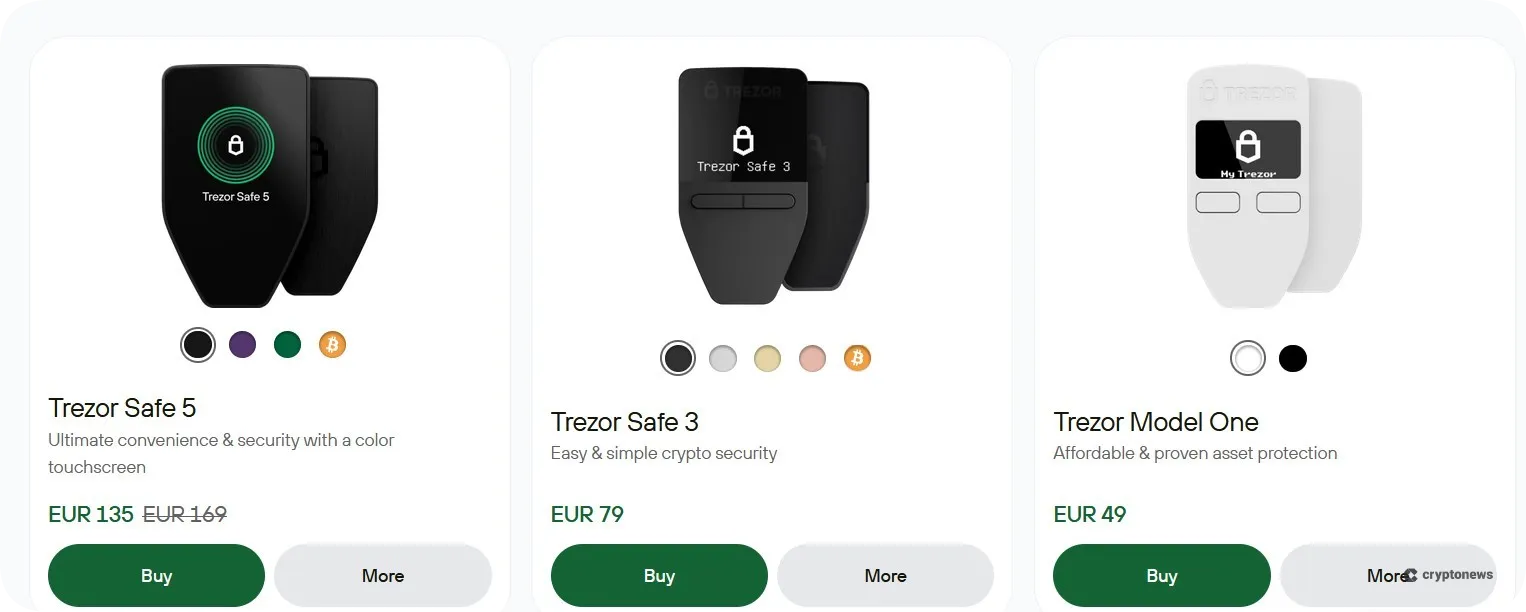The width and height of the screenshot is (1526, 612).
Task: Choose the purple color for Trezor Safe 5
Action: click(242, 344)
